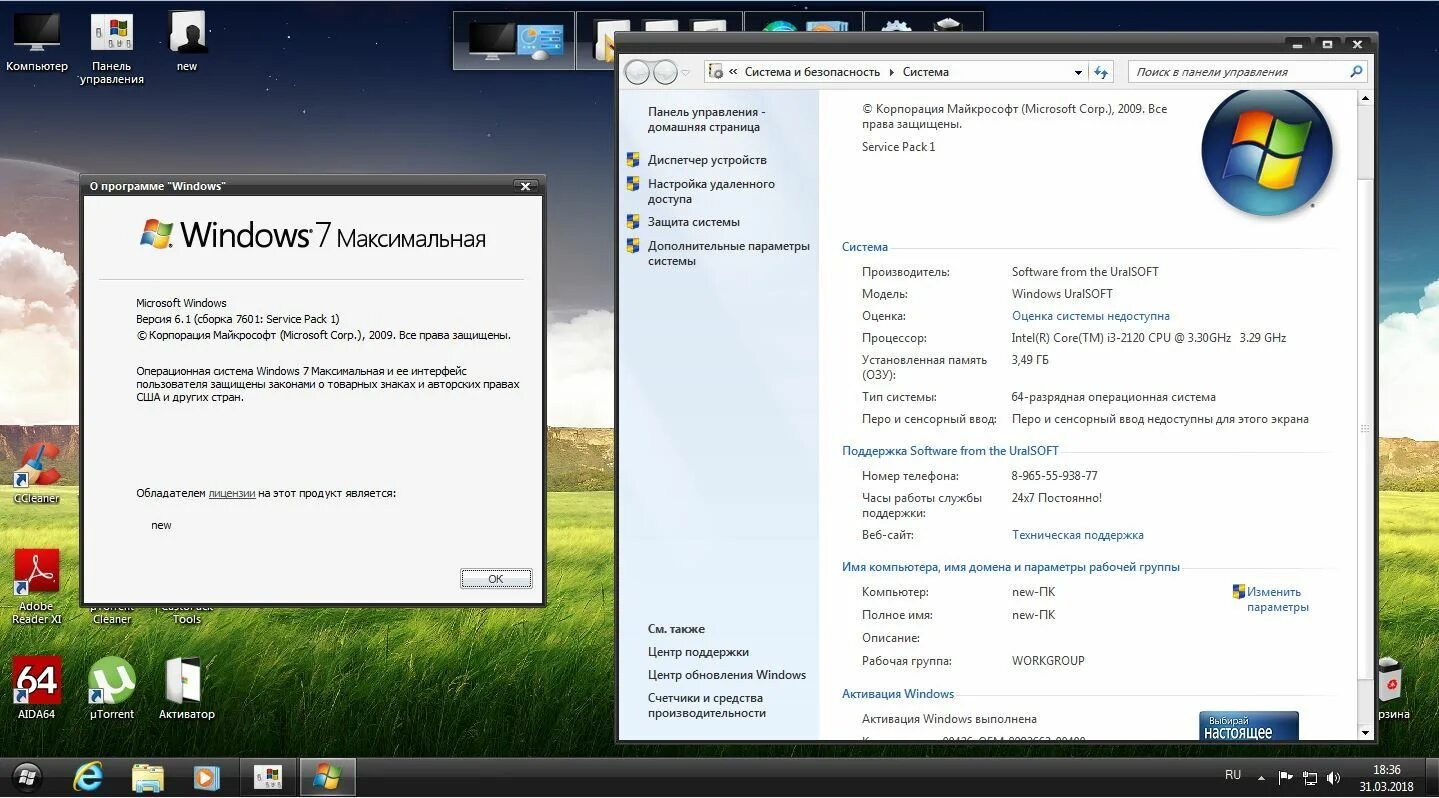Viewport: 1439px width, 798px height.
Task: Click the Изменить параметры link
Action: (1274, 598)
